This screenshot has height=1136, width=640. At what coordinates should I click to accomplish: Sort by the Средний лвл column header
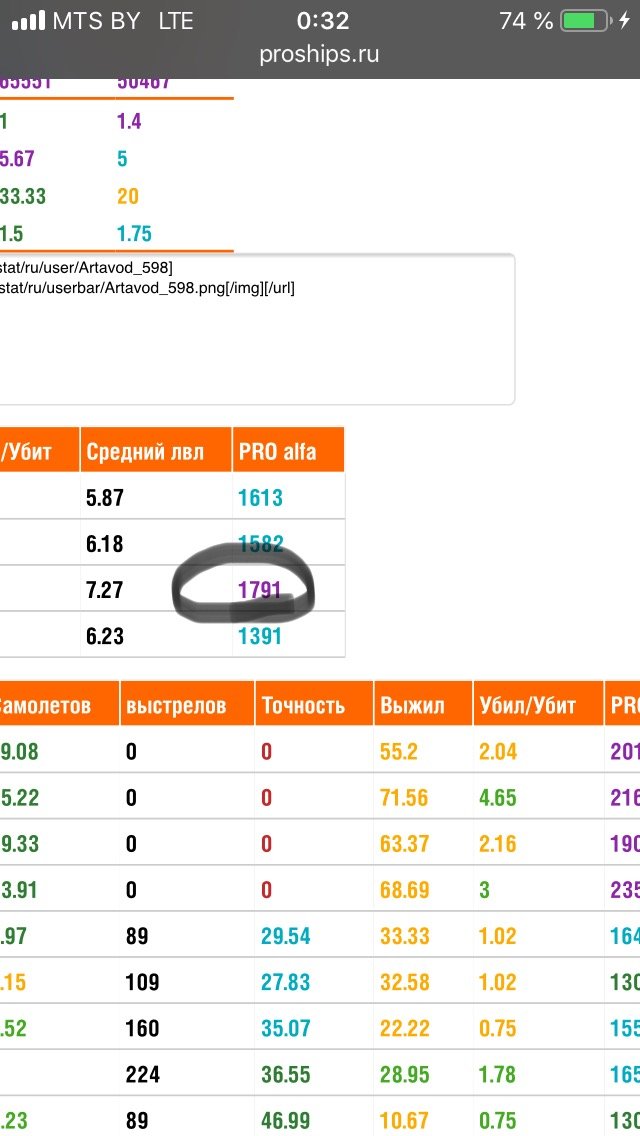[x=145, y=452]
